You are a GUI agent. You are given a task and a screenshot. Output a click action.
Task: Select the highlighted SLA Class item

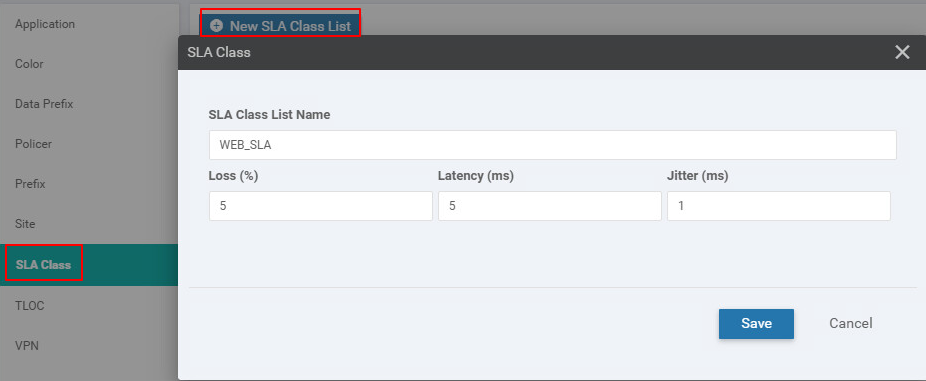89,265
